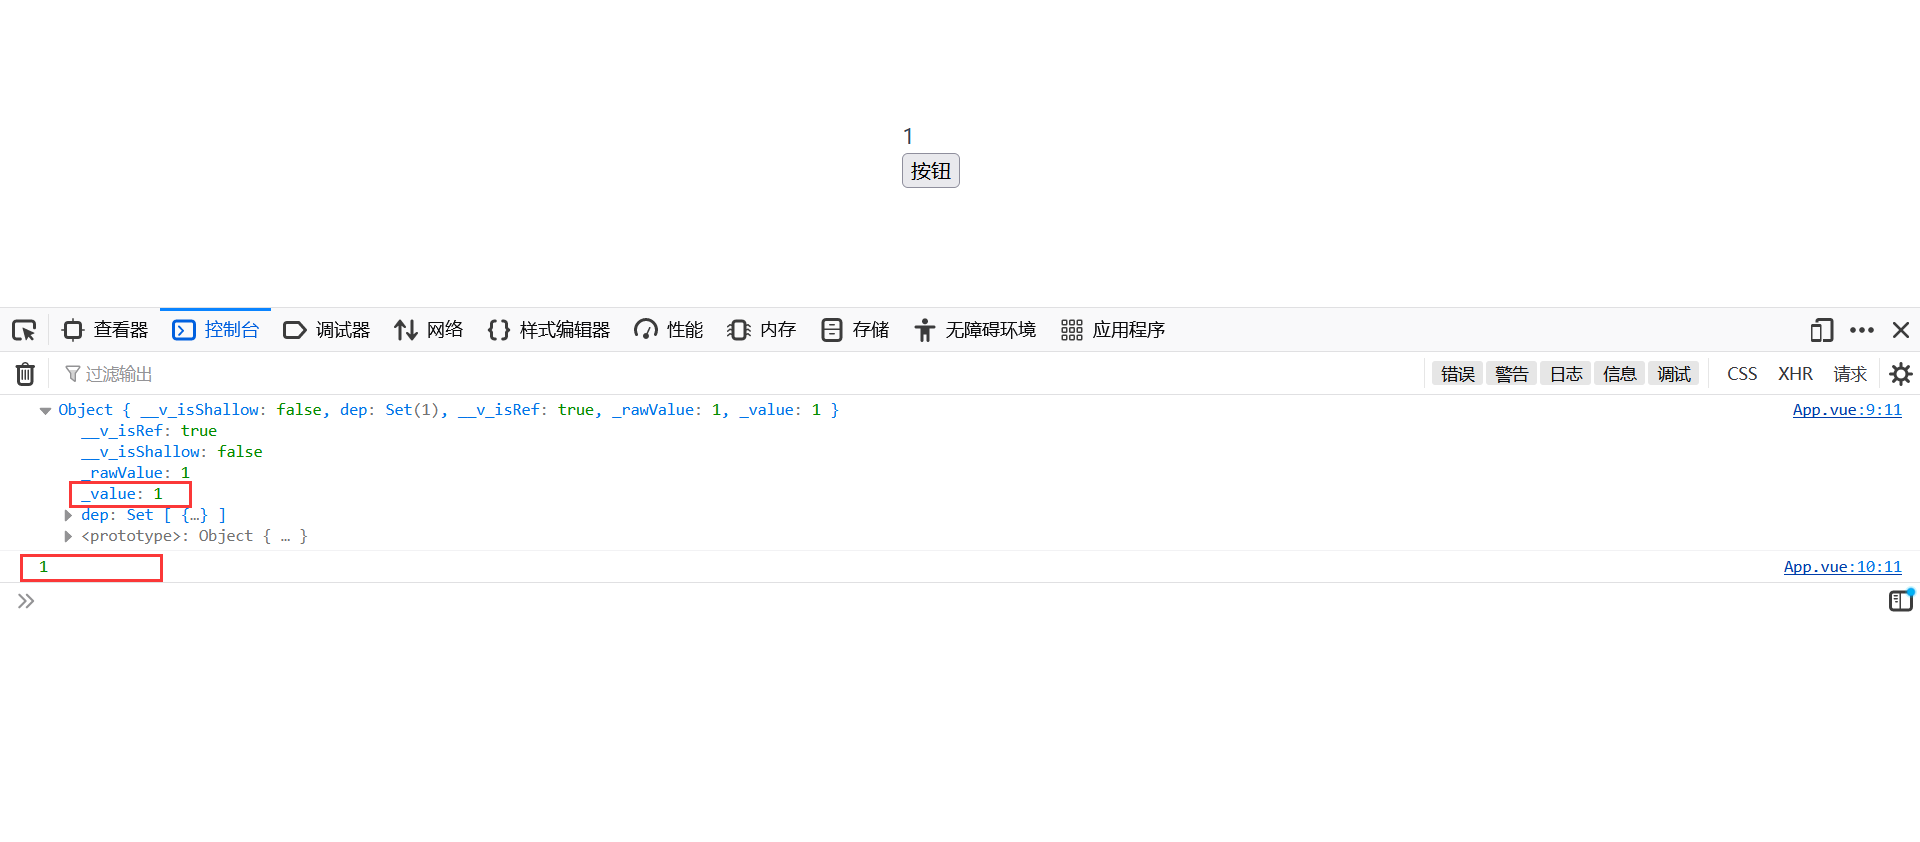This screenshot has height=842, width=1920.
Task: Open source link App.vue:10:11
Action: 1842,567
